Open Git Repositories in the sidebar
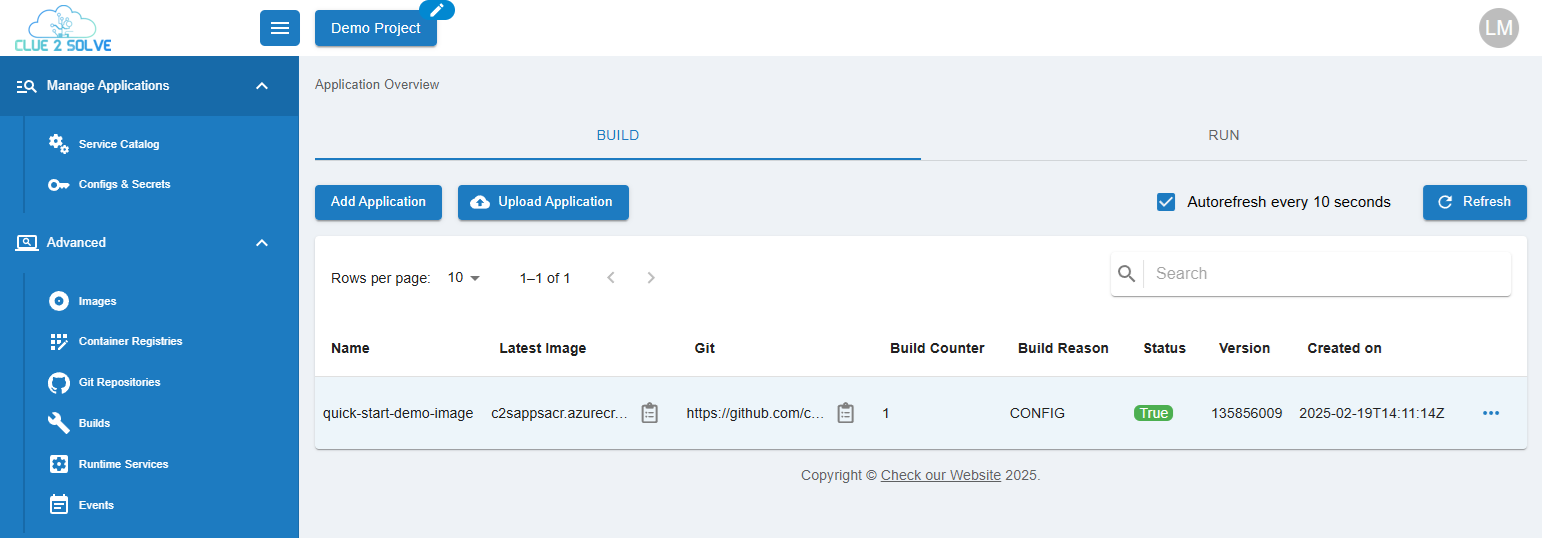The image size is (1542, 538). (x=119, y=382)
